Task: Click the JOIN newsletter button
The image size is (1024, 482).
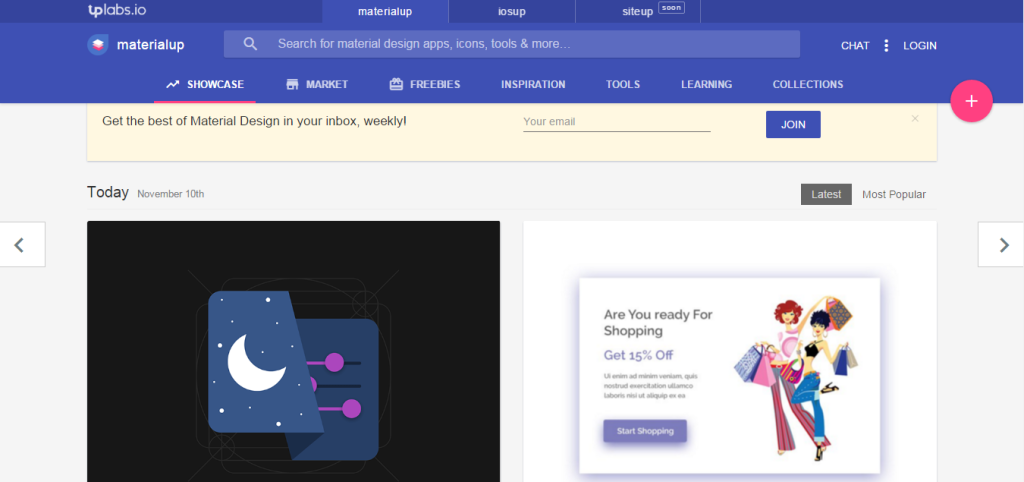Action: pos(792,124)
